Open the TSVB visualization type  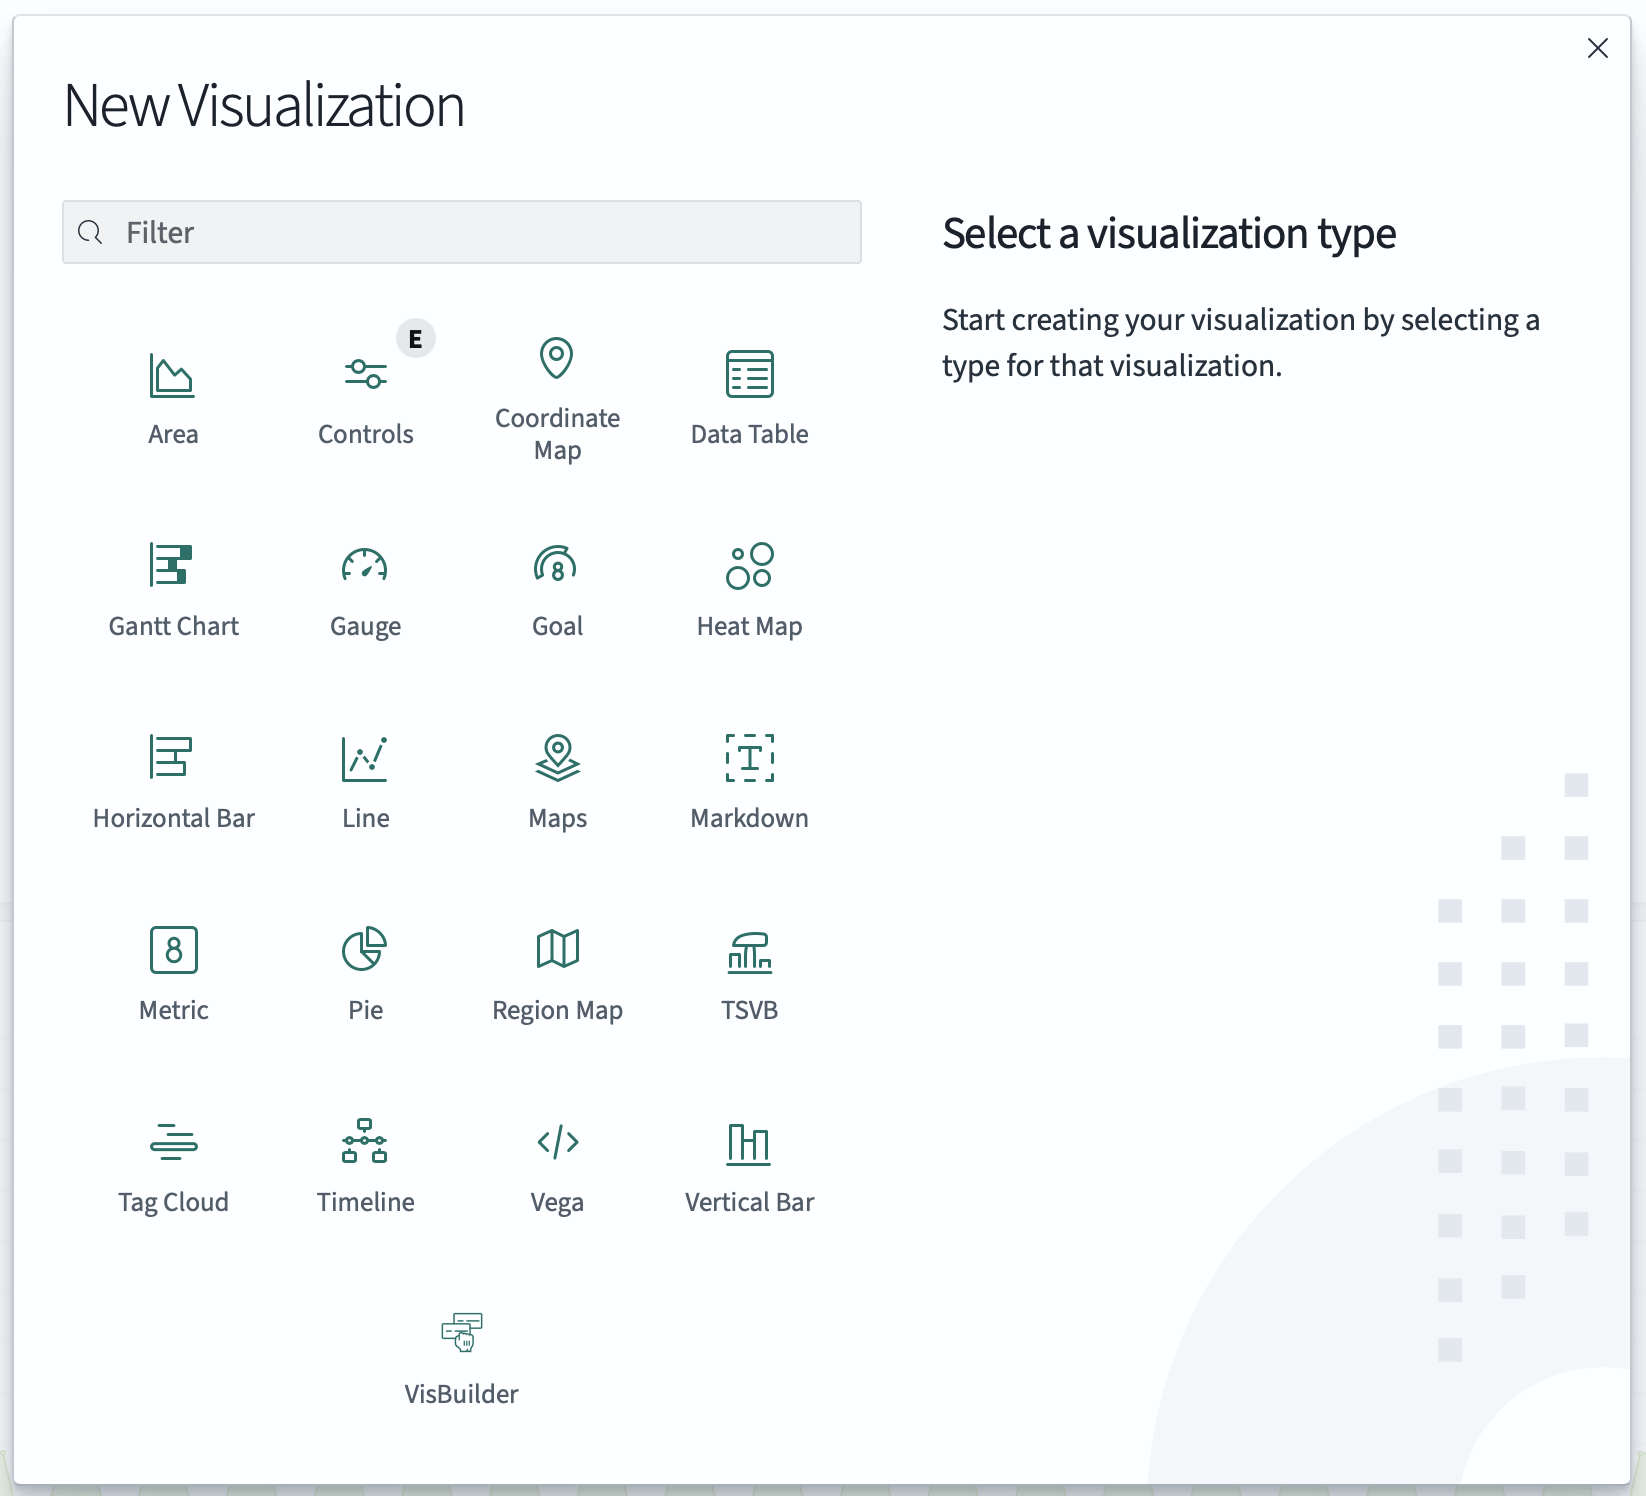[x=749, y=951]
